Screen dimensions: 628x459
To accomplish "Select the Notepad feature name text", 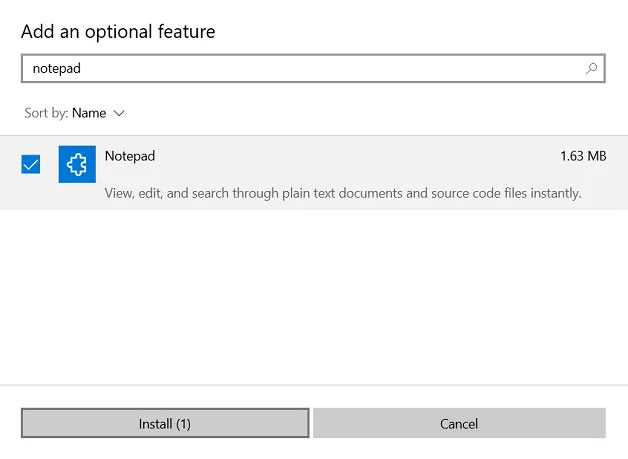I will coord(130,156).
